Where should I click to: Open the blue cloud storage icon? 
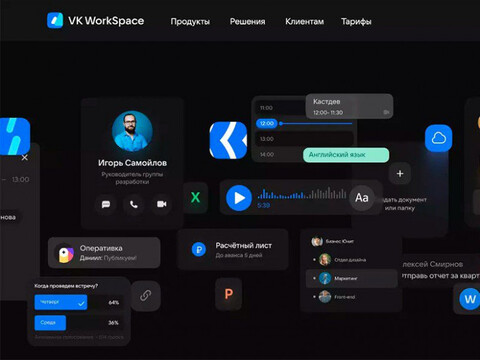pos(439,138)
